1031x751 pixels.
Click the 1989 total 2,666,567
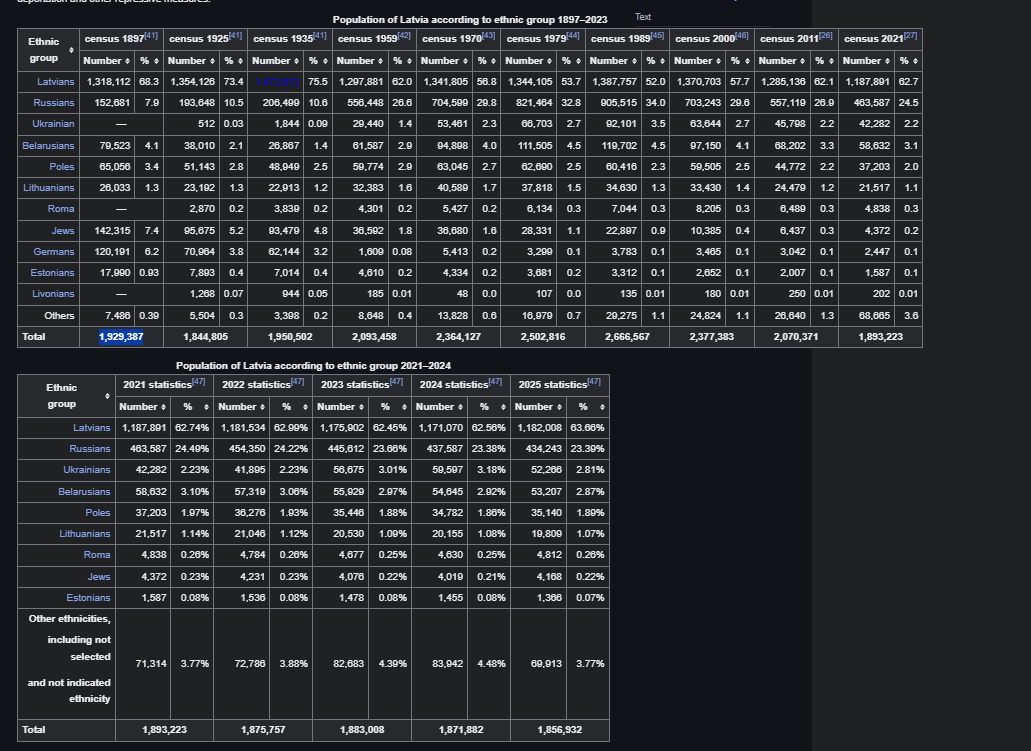(627, 337)
